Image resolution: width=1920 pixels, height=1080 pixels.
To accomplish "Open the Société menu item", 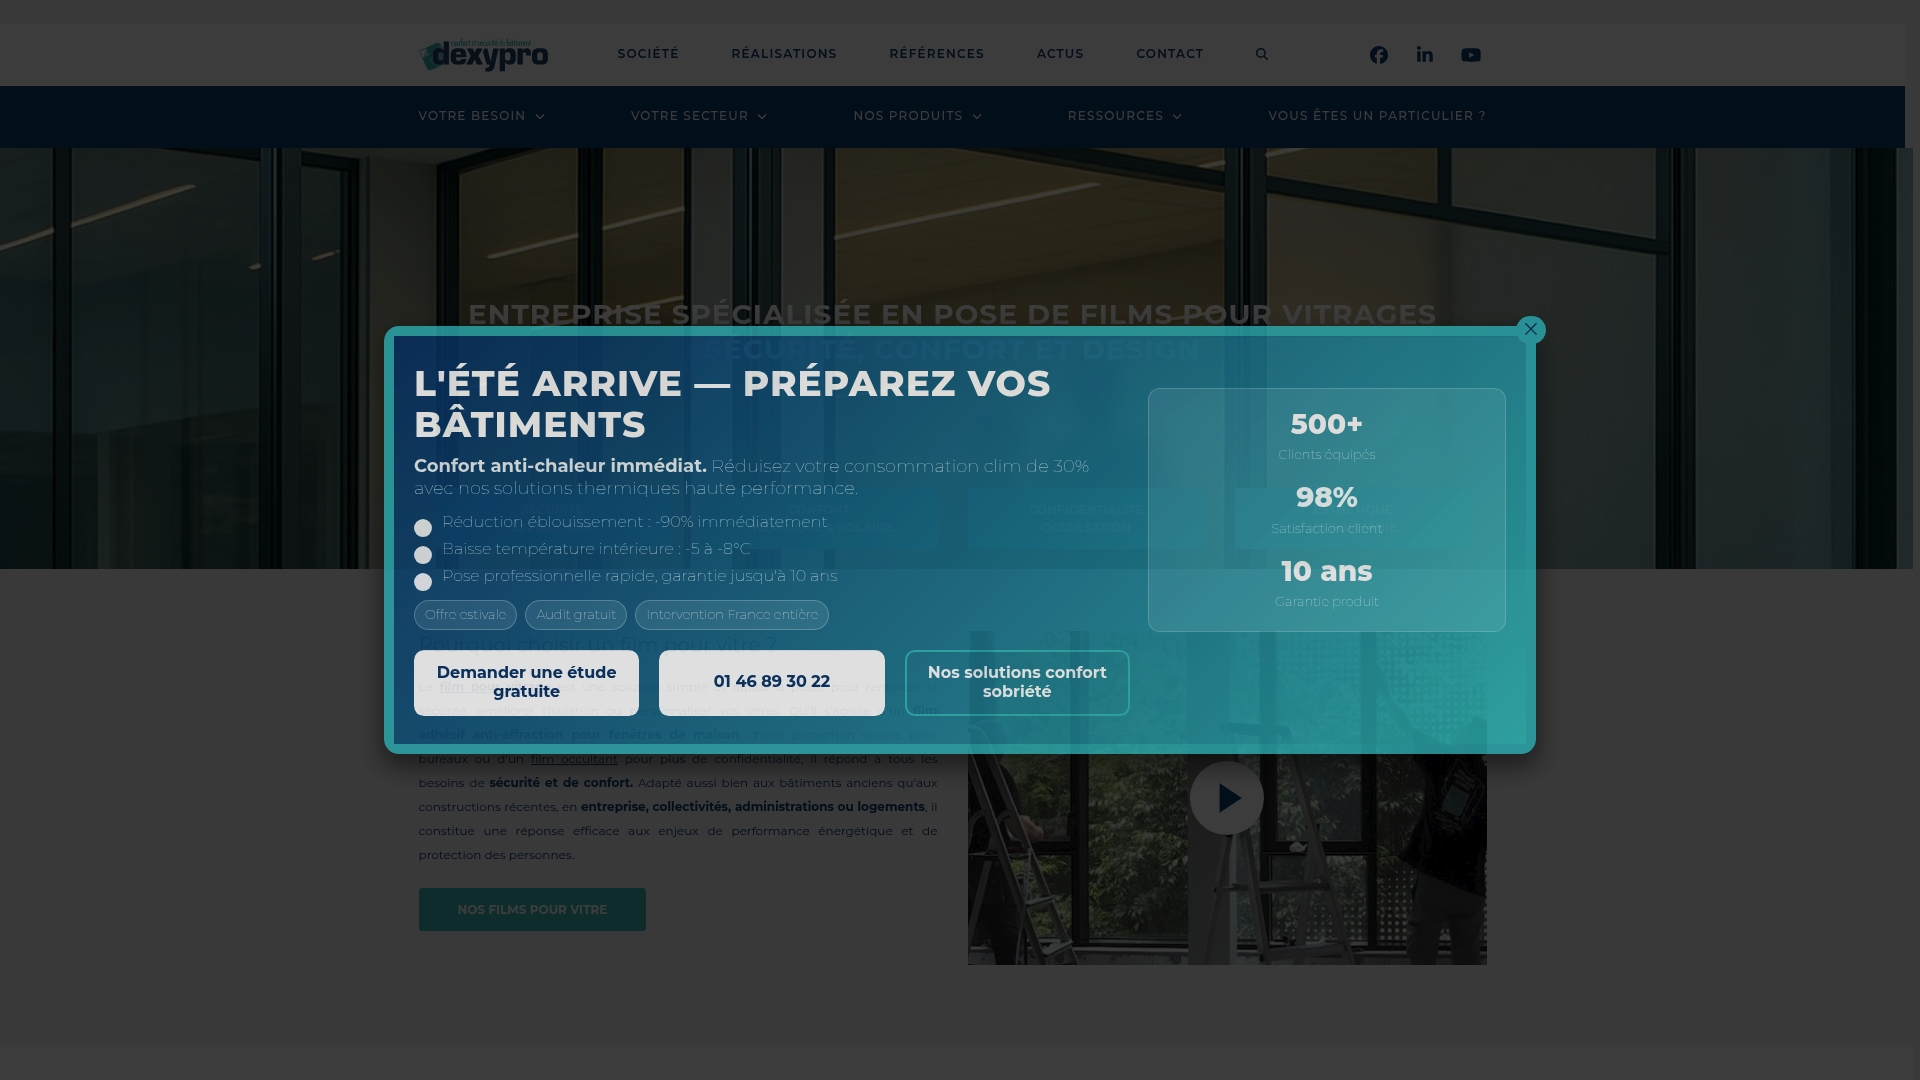I will (x=647, y=54).
